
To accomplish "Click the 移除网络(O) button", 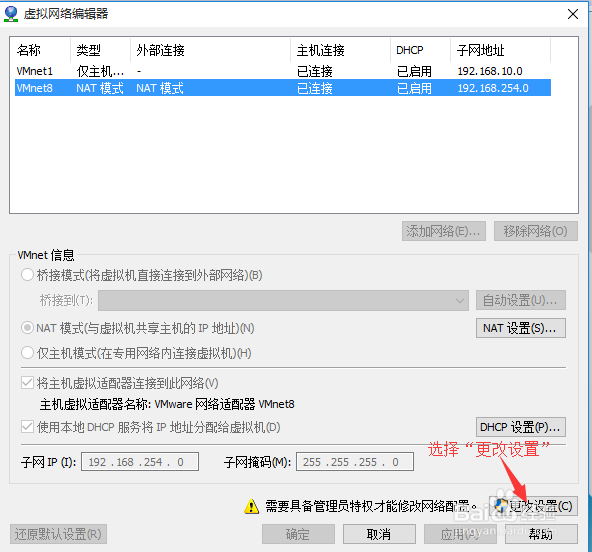I will pos(536,231).
